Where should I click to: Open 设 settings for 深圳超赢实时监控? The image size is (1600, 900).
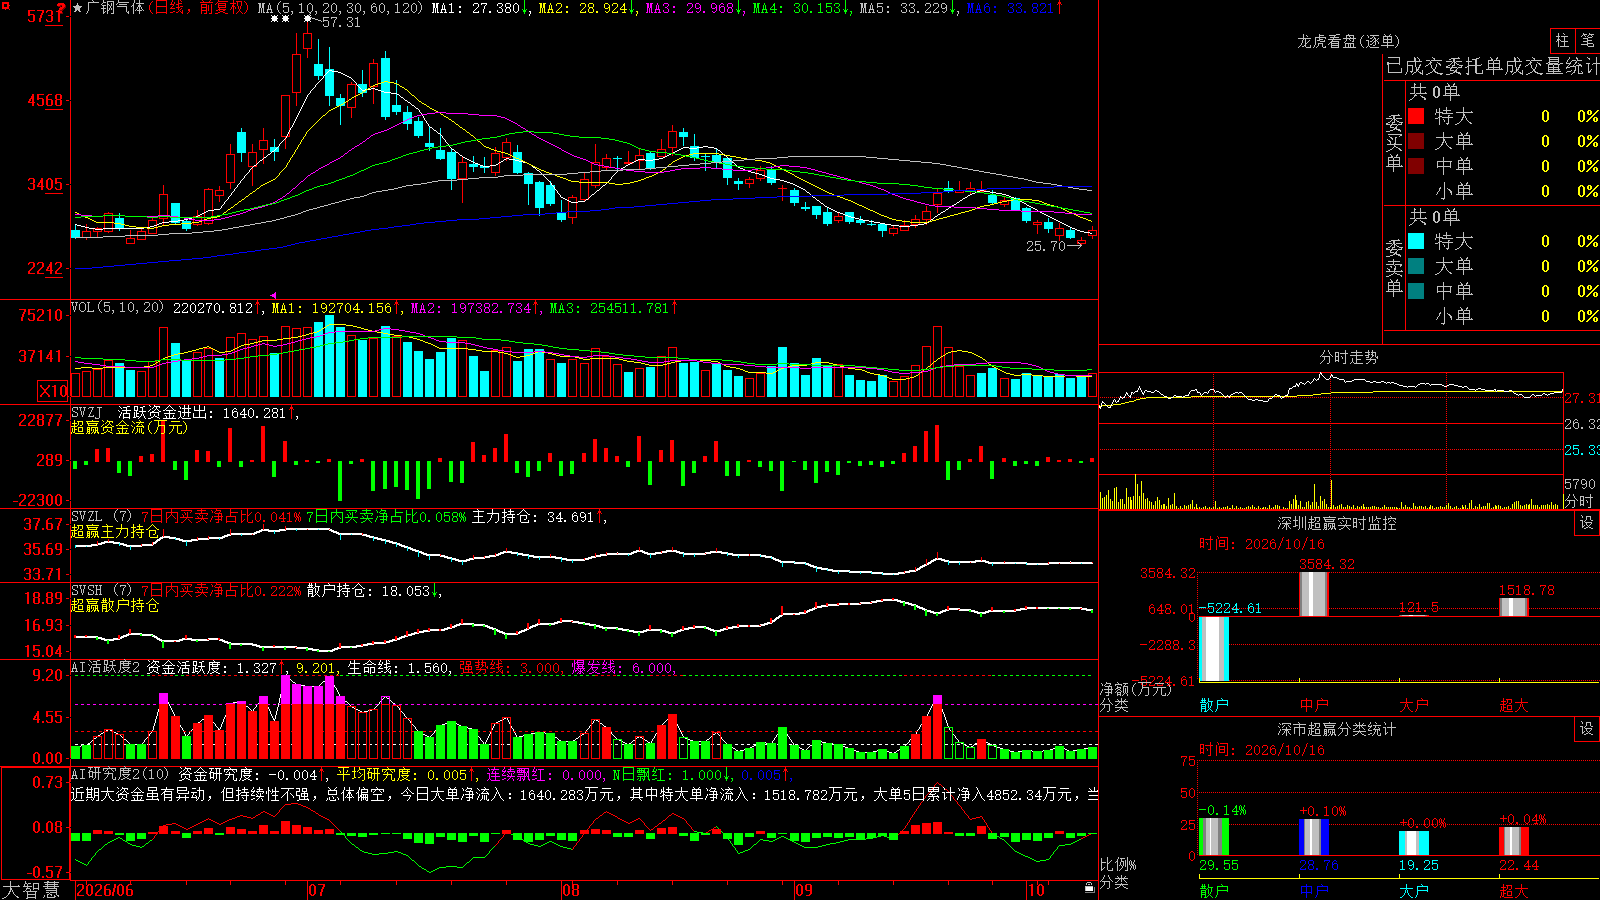click(x=1587, y=523)
